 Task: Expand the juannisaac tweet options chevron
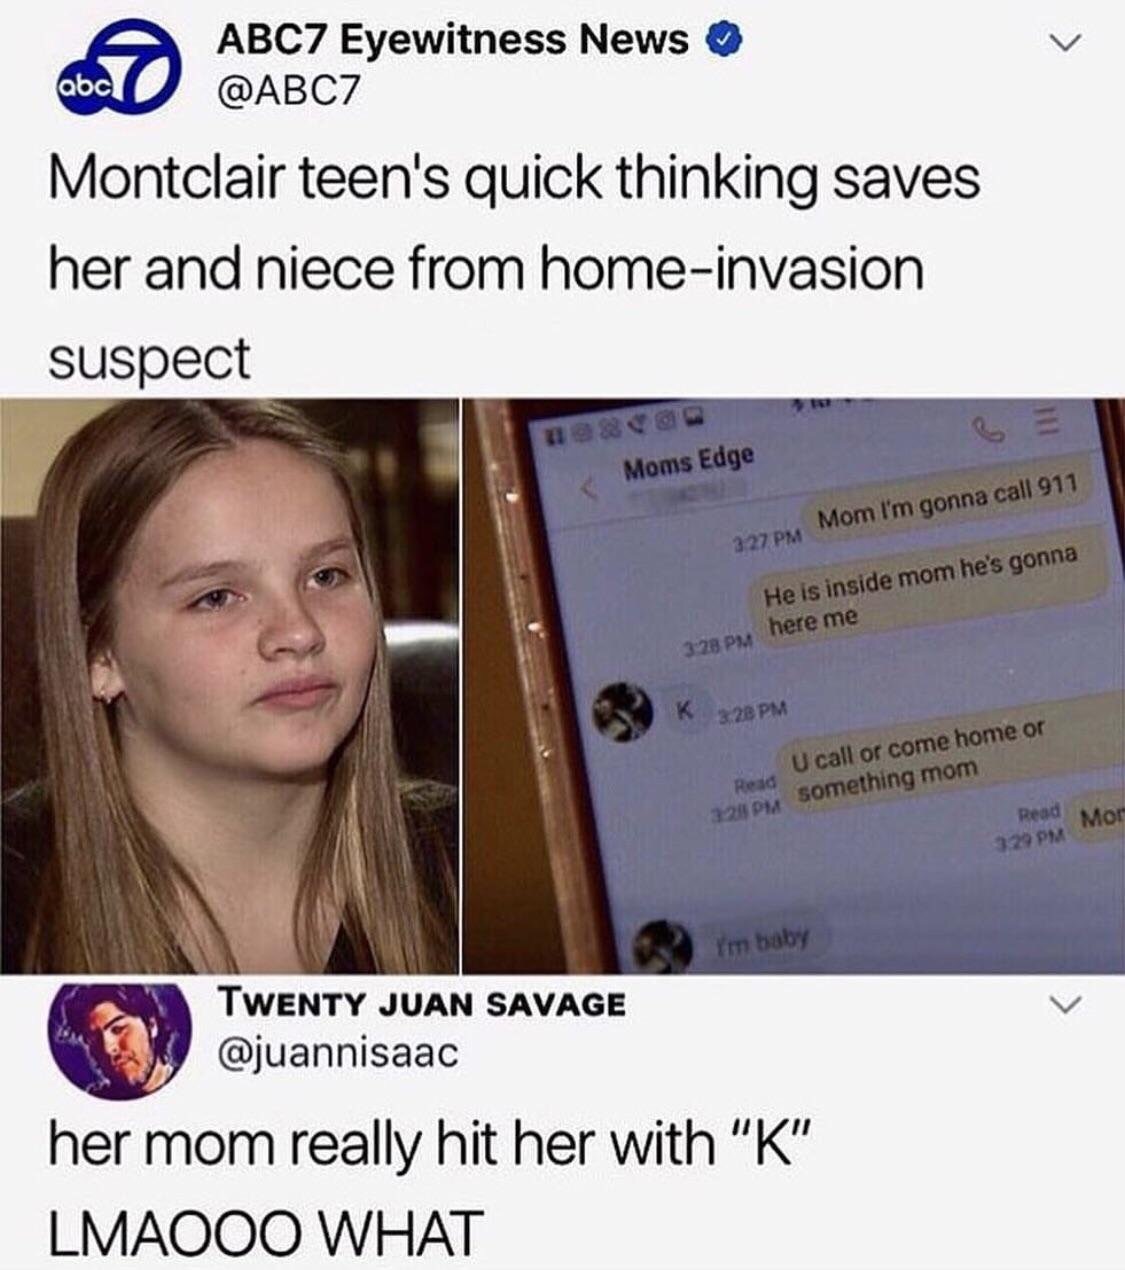[1066, 1003]
